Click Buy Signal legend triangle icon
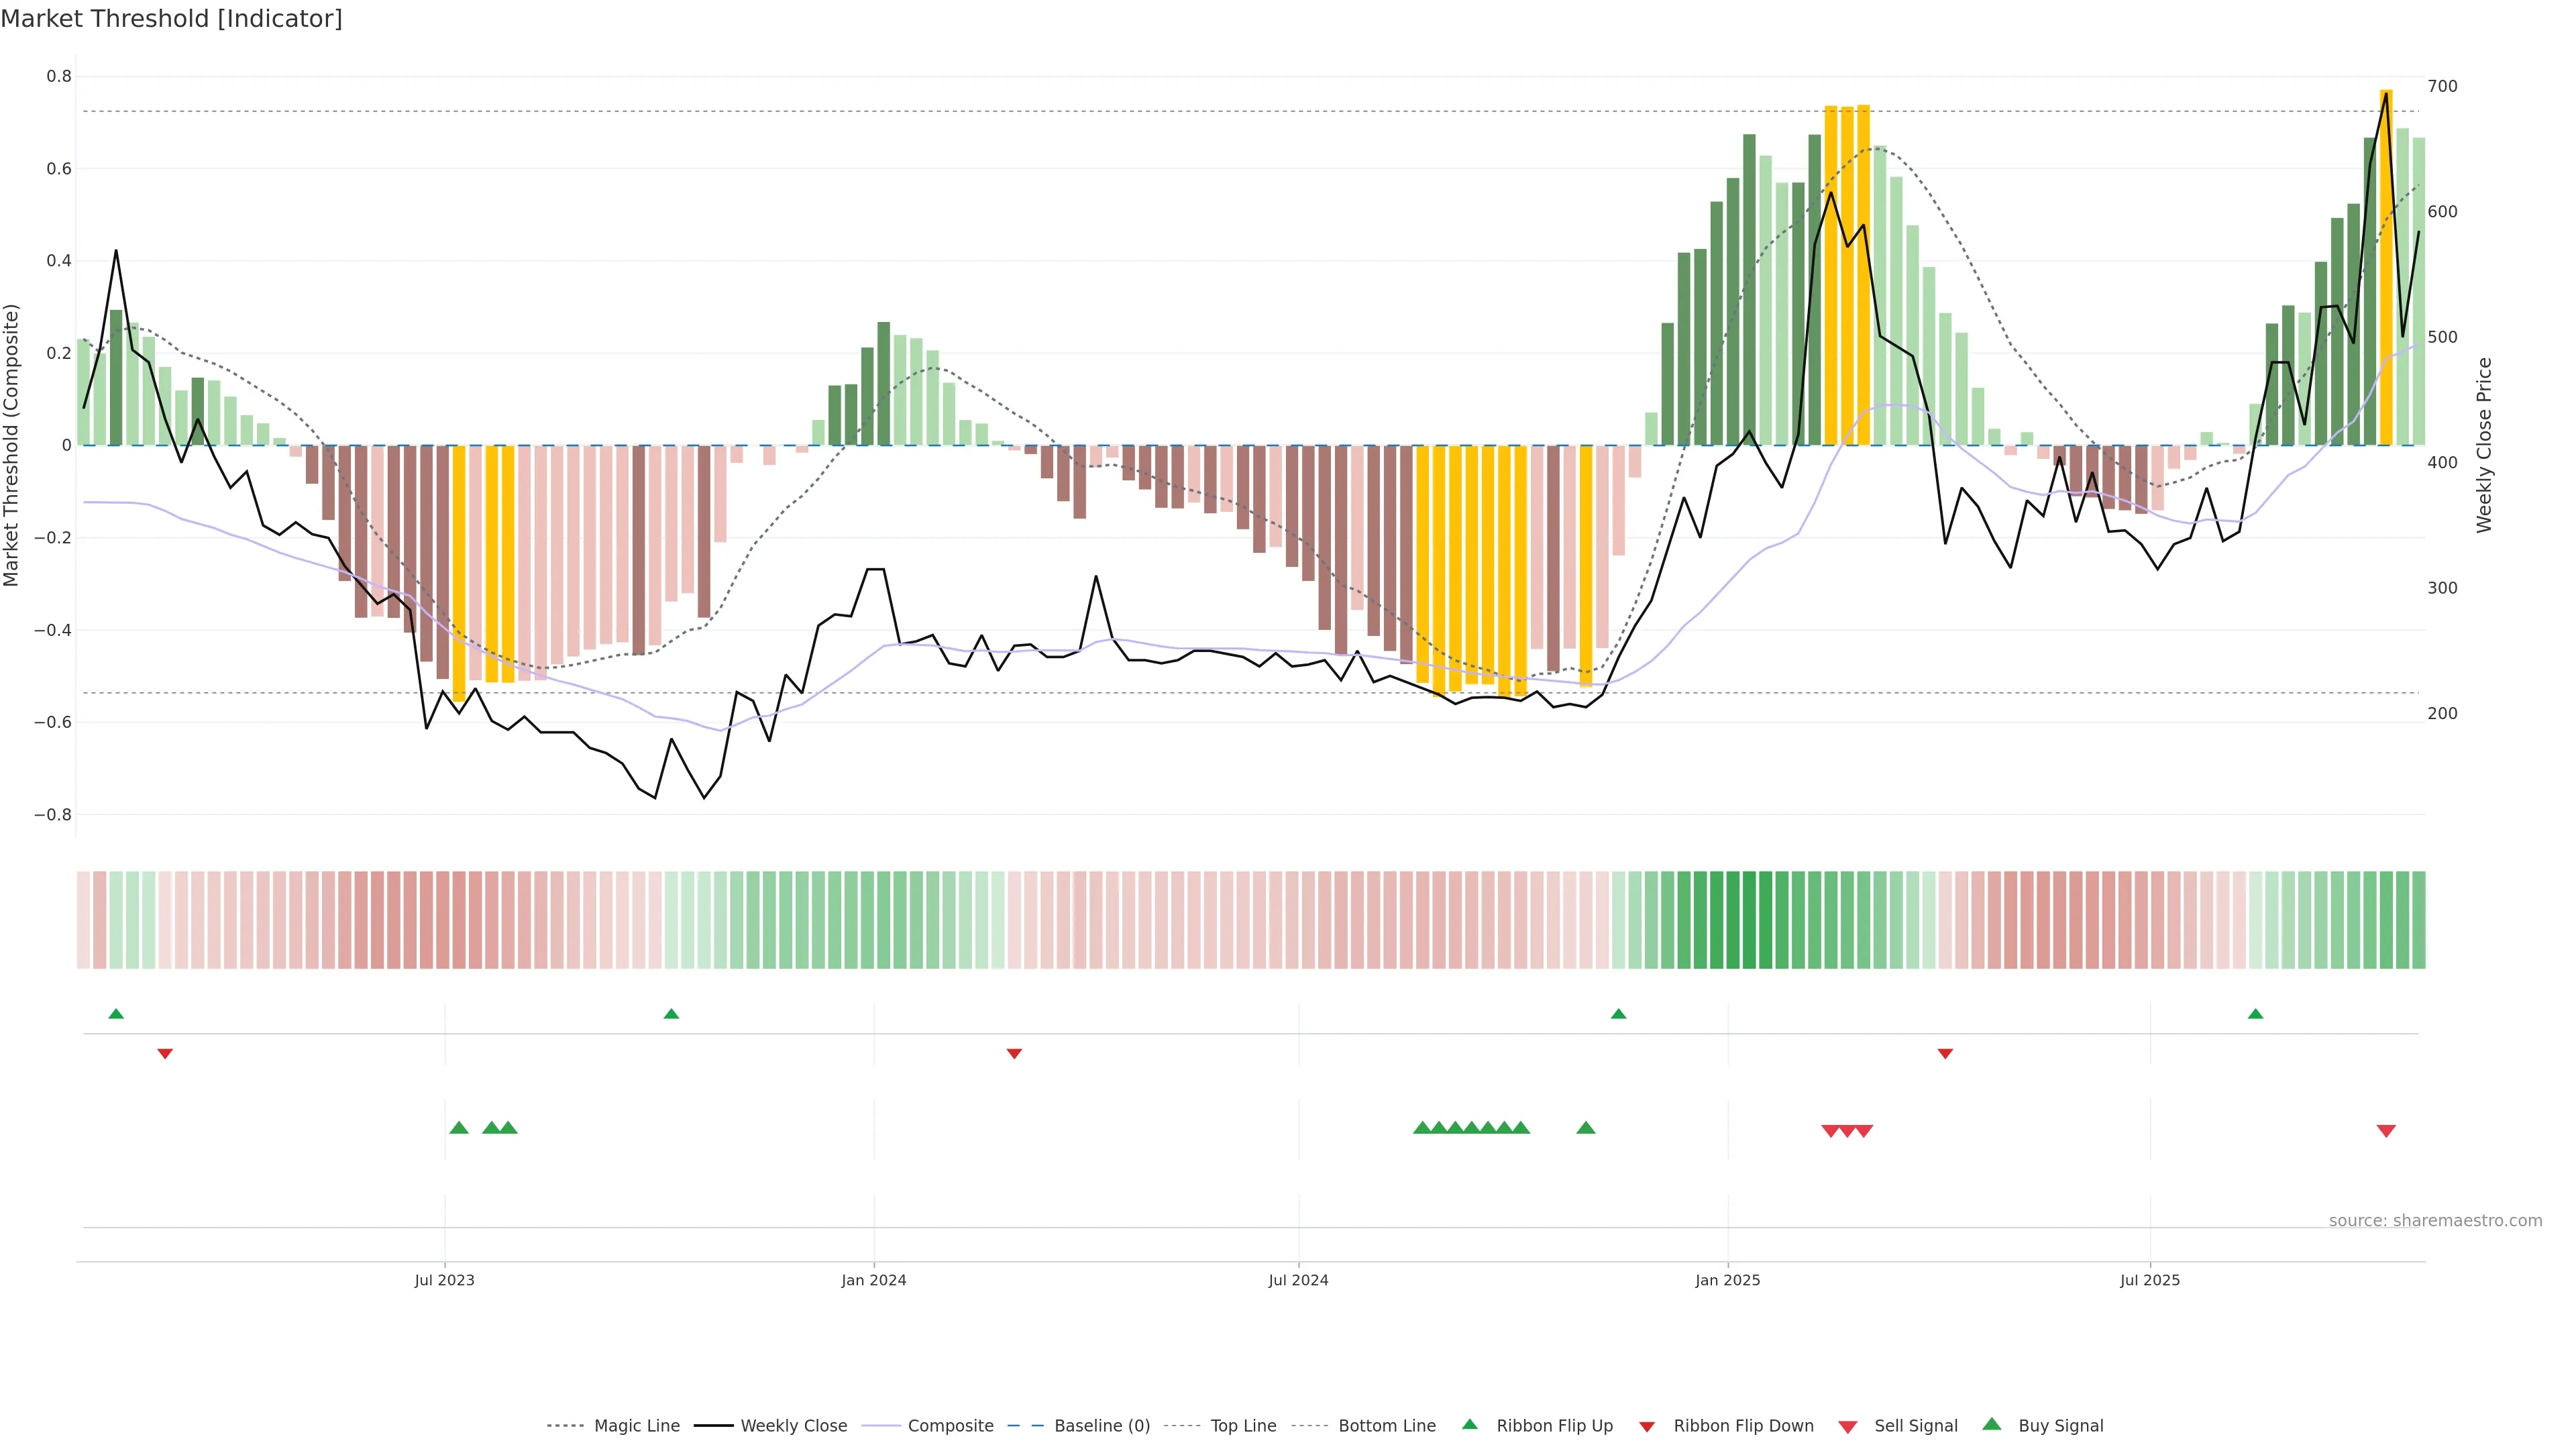The height and width of the screenshot is (1449, 2576). coord(1992,1424)
